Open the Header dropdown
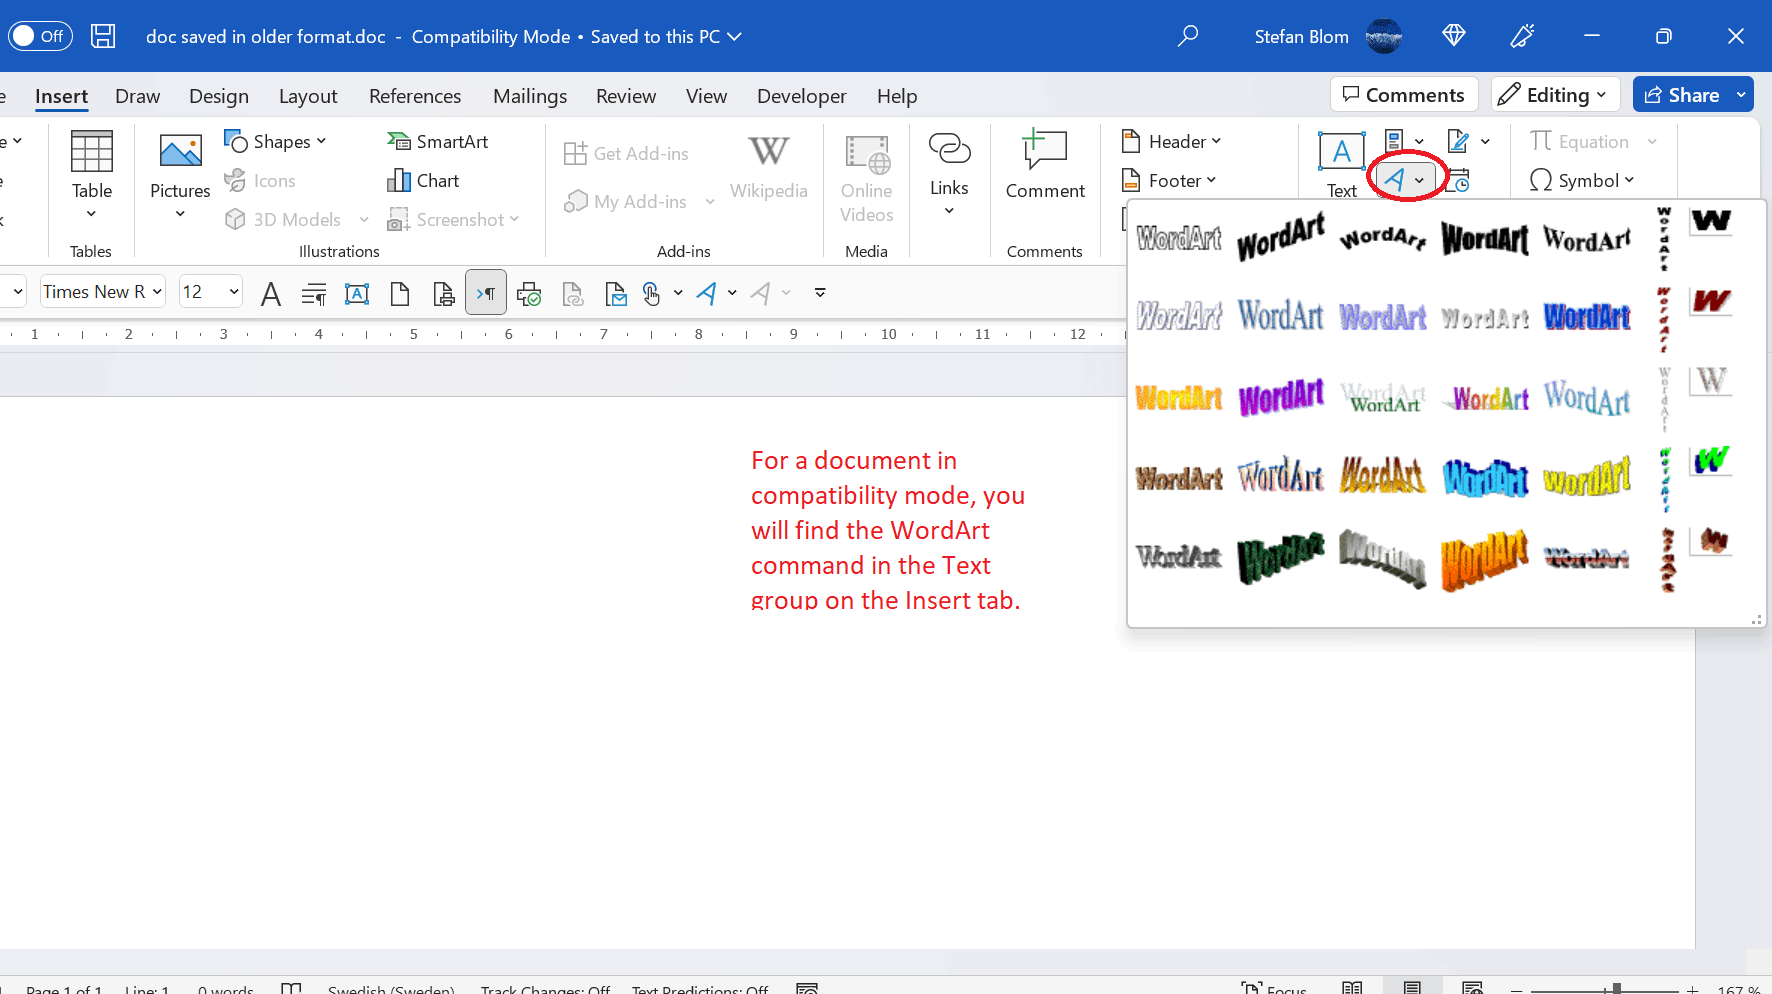 pos(1172,142)
